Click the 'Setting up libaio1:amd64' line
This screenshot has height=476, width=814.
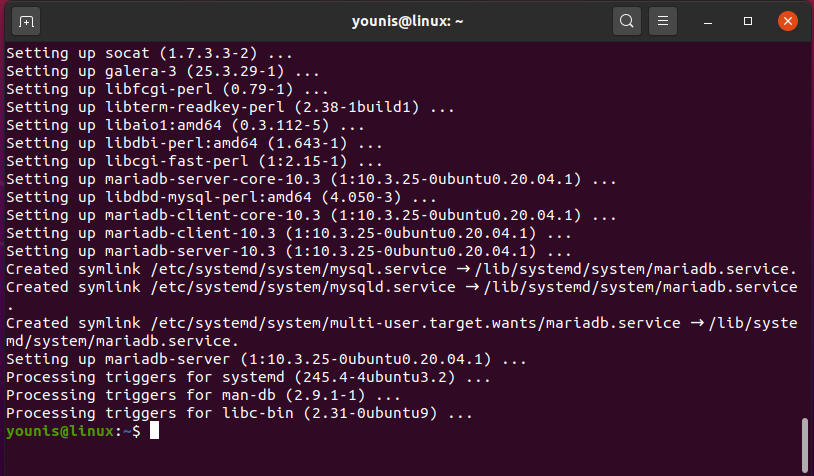tap(186, 125)
